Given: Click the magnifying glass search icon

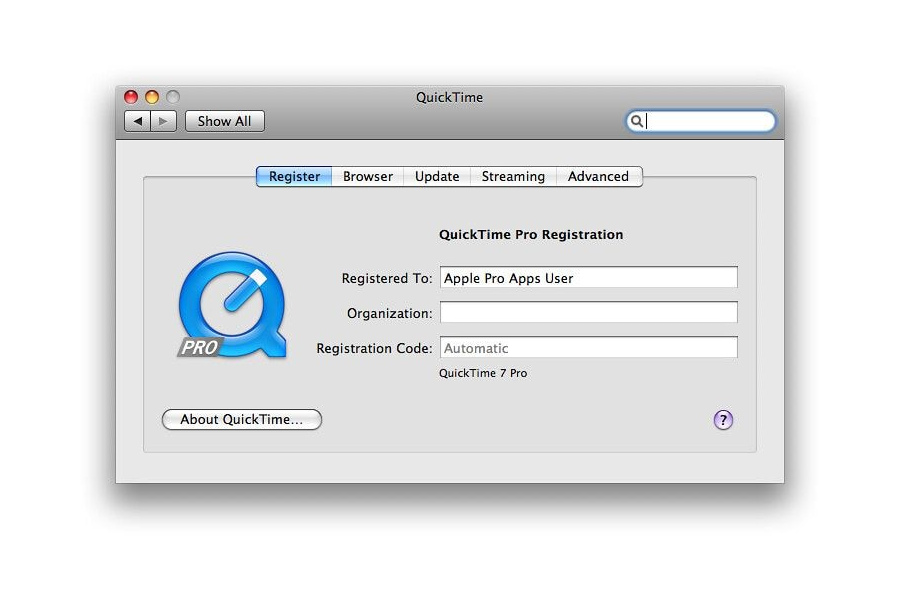Looking at the screenshot, I should [x=637, y=121].
